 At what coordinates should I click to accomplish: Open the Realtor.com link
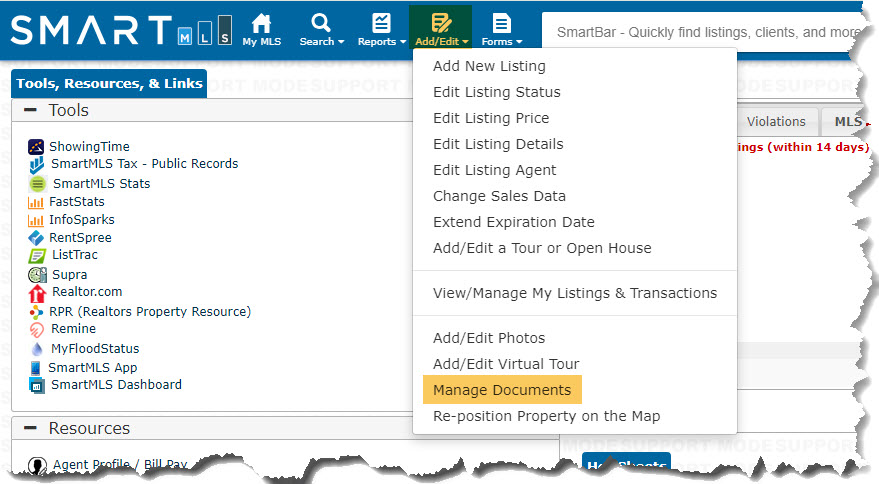87,292
